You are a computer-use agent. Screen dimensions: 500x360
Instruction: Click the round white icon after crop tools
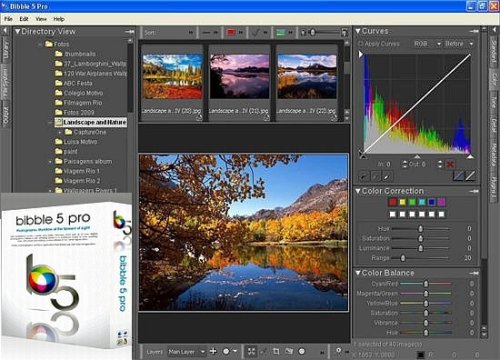coord(302,351)
